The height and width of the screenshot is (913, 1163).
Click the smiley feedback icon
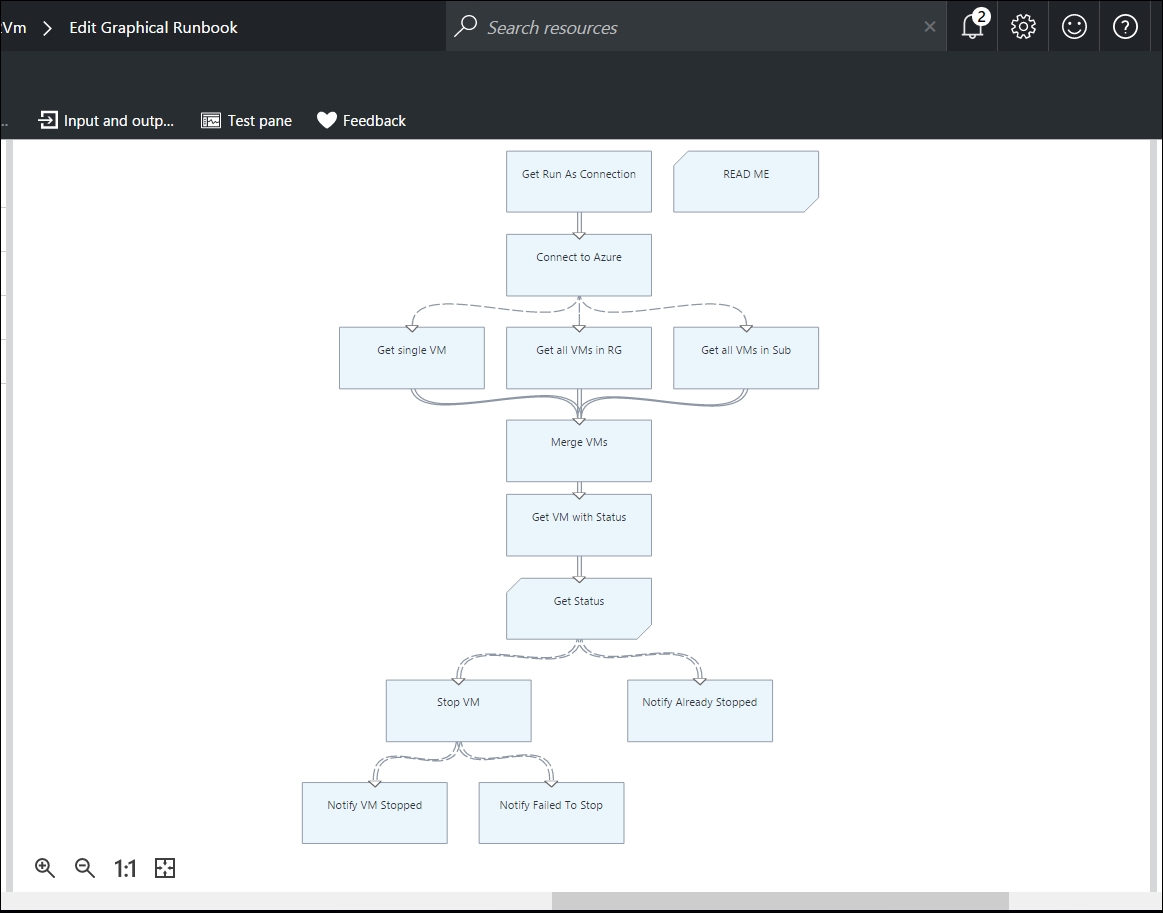pos(1074,27)
